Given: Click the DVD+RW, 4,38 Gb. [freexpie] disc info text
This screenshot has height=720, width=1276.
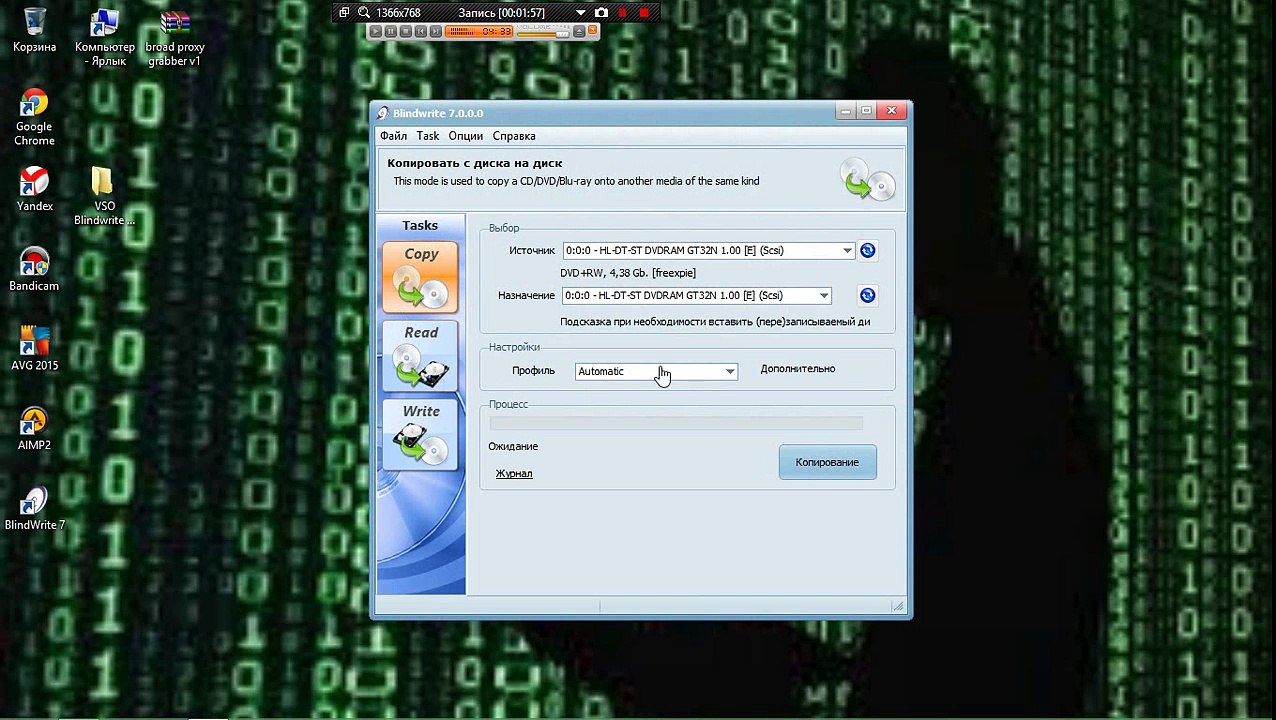Looking at the screenshot, I should tap(628, 273).
